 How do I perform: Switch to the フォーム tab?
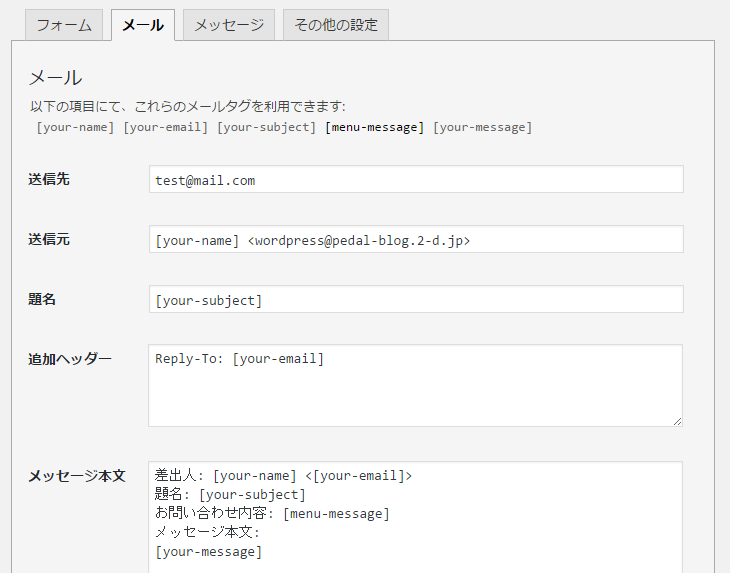point(64,25)
